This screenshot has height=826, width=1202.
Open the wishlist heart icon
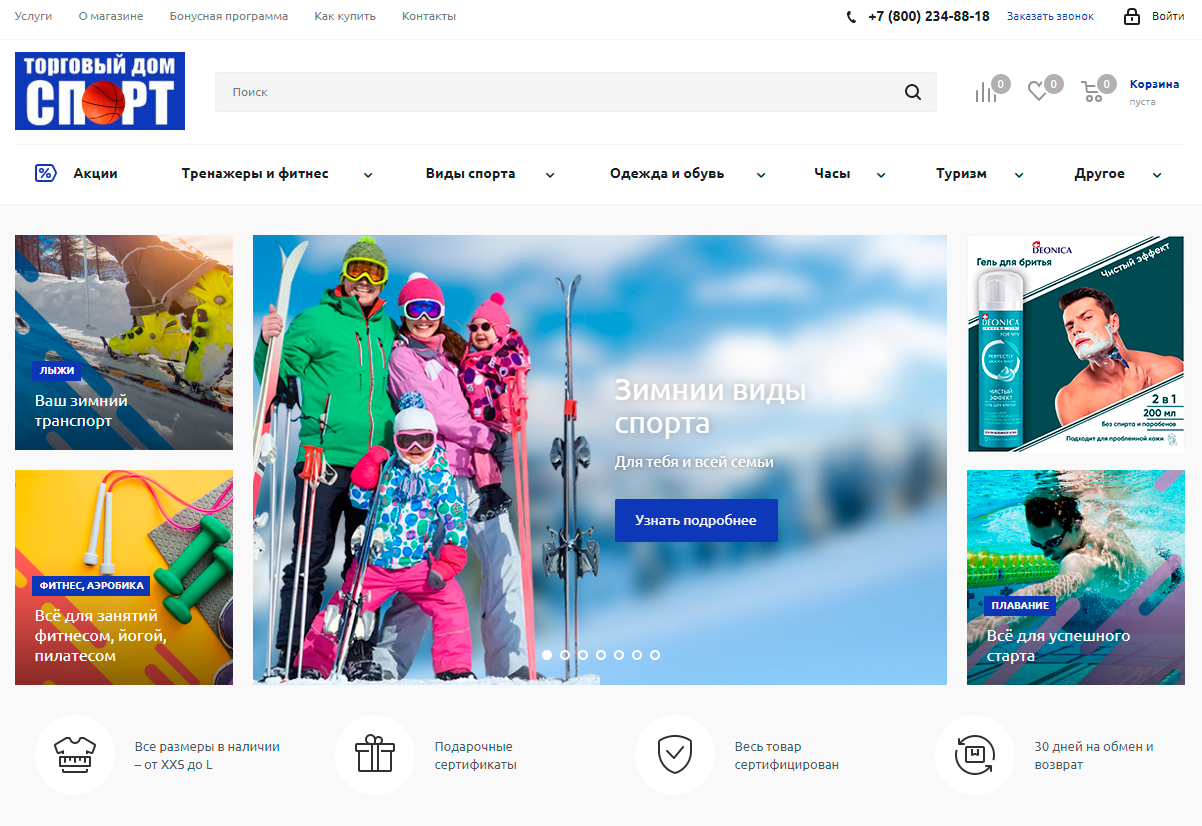tap(1038, 92)
